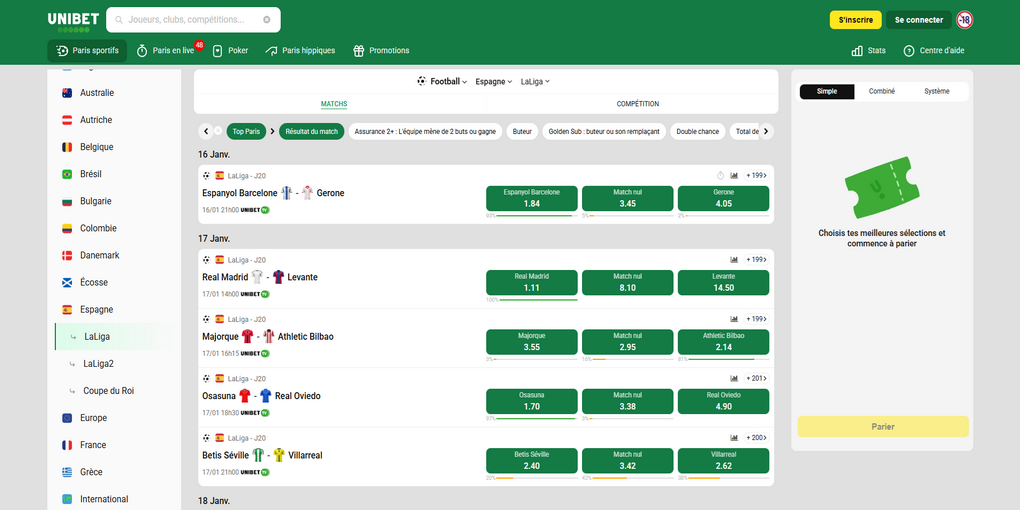The height and width of the screenshot is (510, 1020).
Task: Bet on Real Madrid at 1.11
Action: (x=531, y=282)
